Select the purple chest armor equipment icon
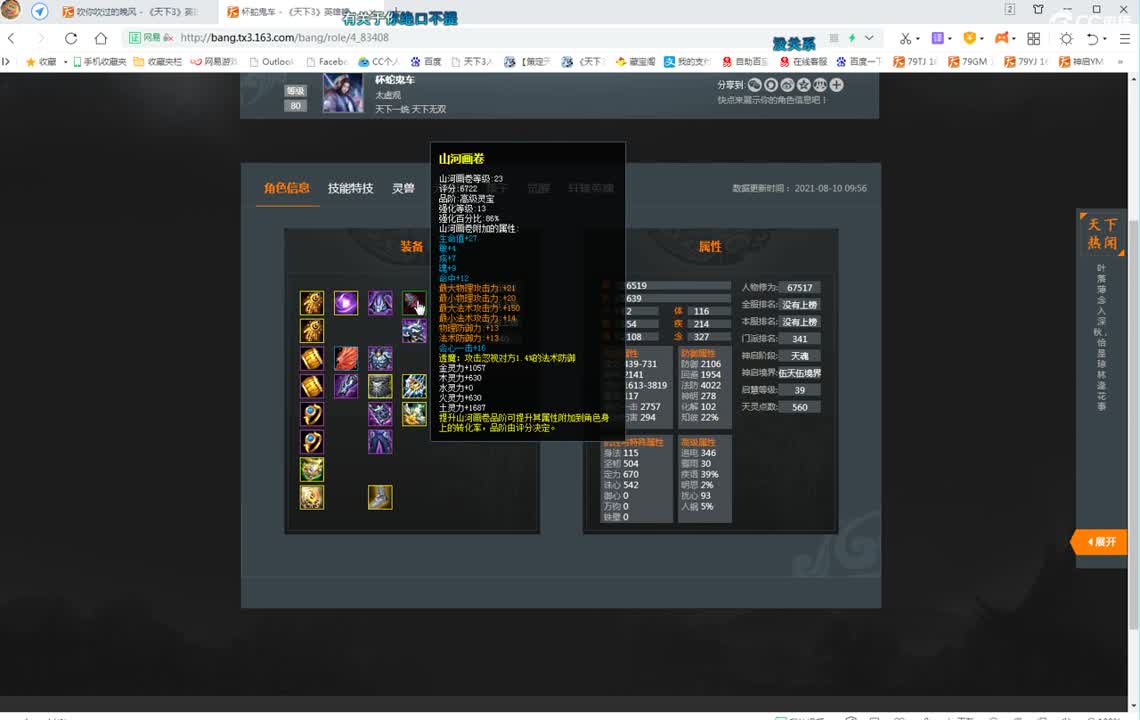 tap(380, 359)
